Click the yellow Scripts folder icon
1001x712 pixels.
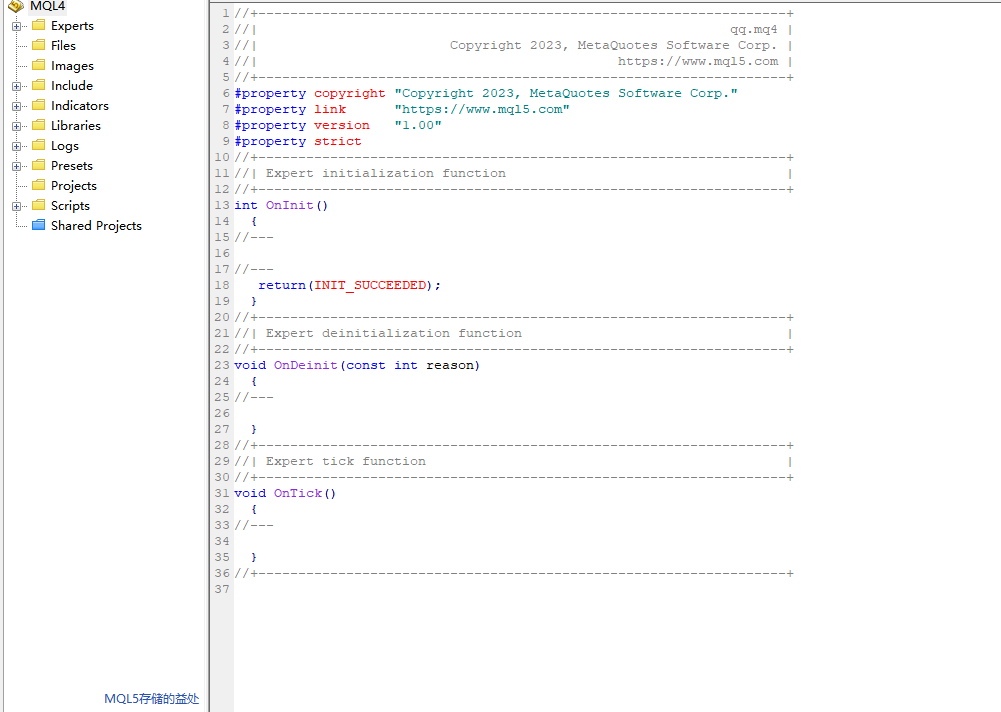coord(38,205)
